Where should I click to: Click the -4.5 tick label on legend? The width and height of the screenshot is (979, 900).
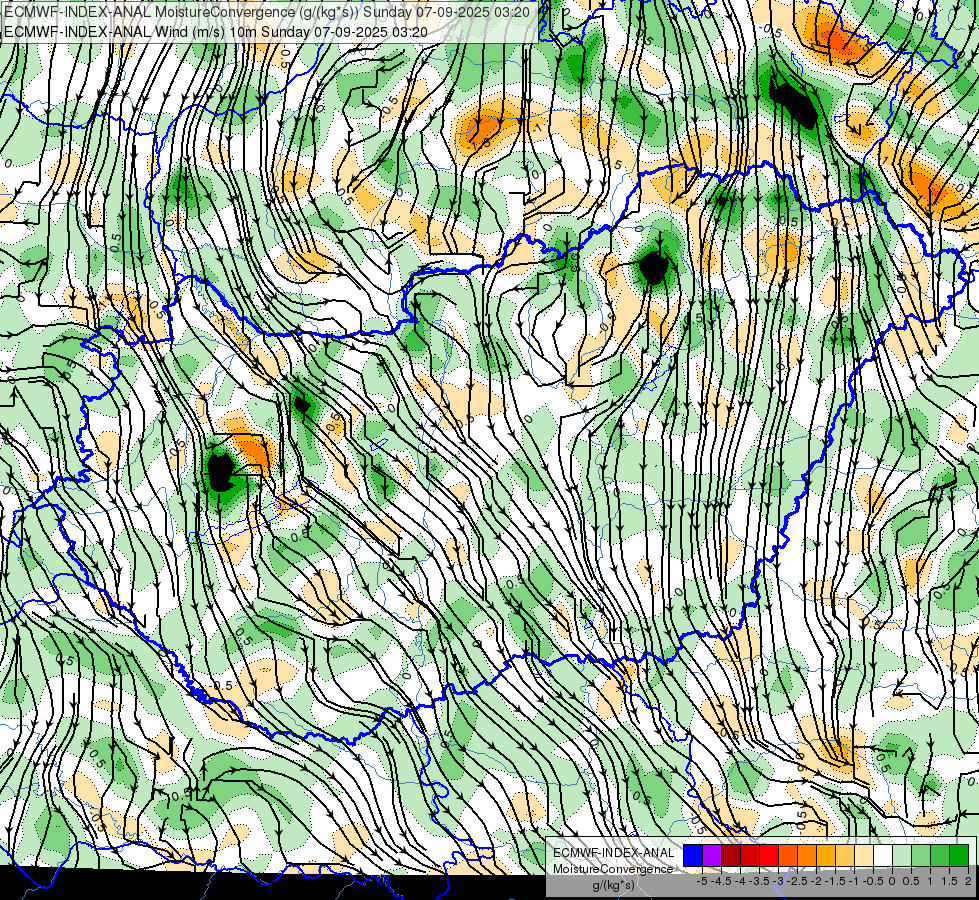[x=722, y=881]
